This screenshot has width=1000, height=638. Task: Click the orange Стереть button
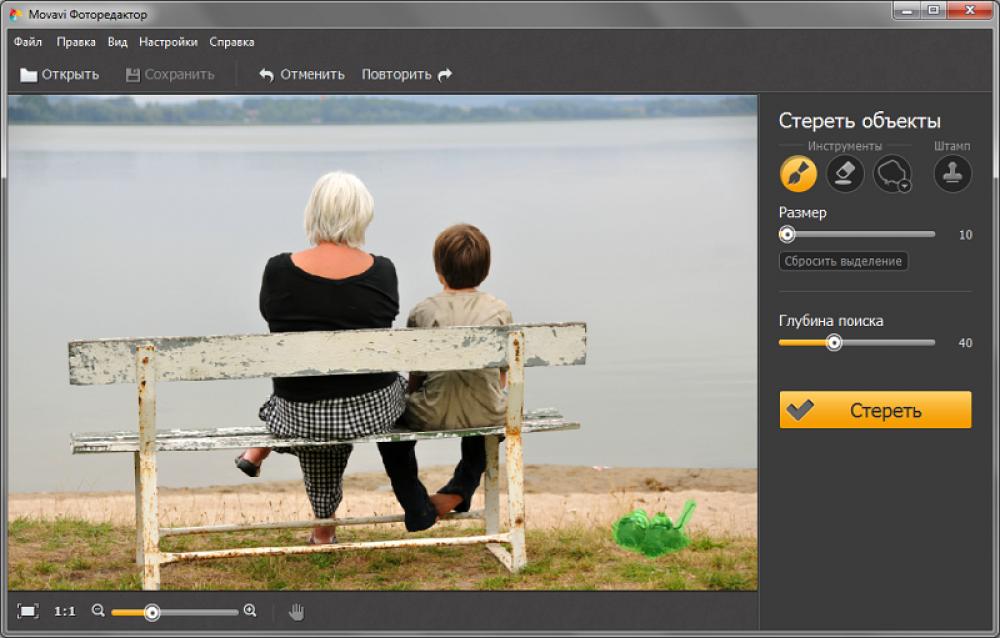[875, 410]
